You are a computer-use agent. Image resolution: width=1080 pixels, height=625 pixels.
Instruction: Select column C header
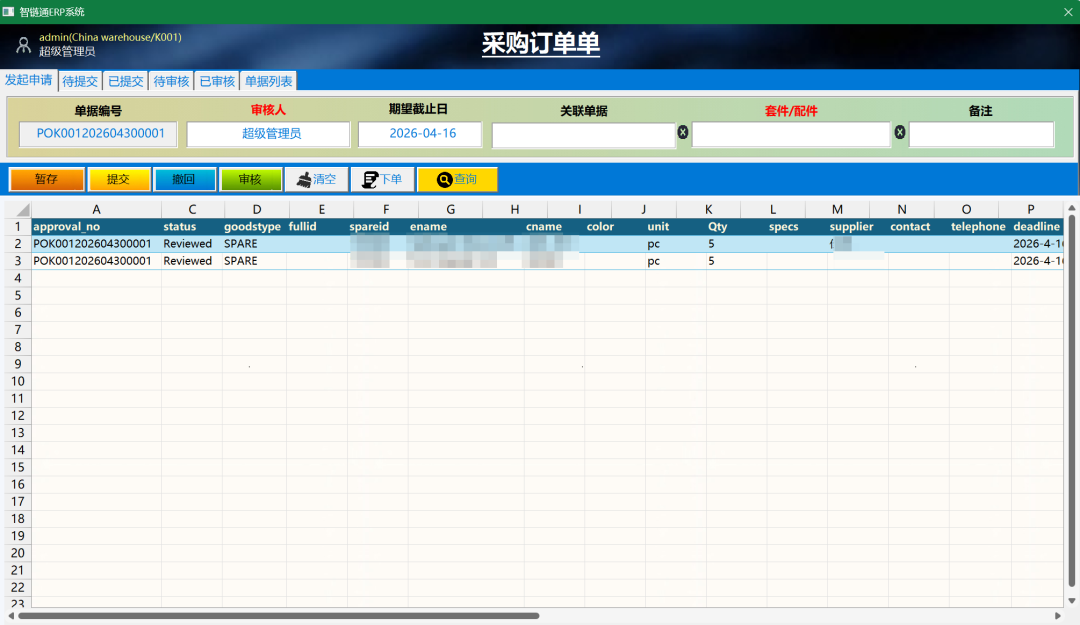[x=192, y=209]
